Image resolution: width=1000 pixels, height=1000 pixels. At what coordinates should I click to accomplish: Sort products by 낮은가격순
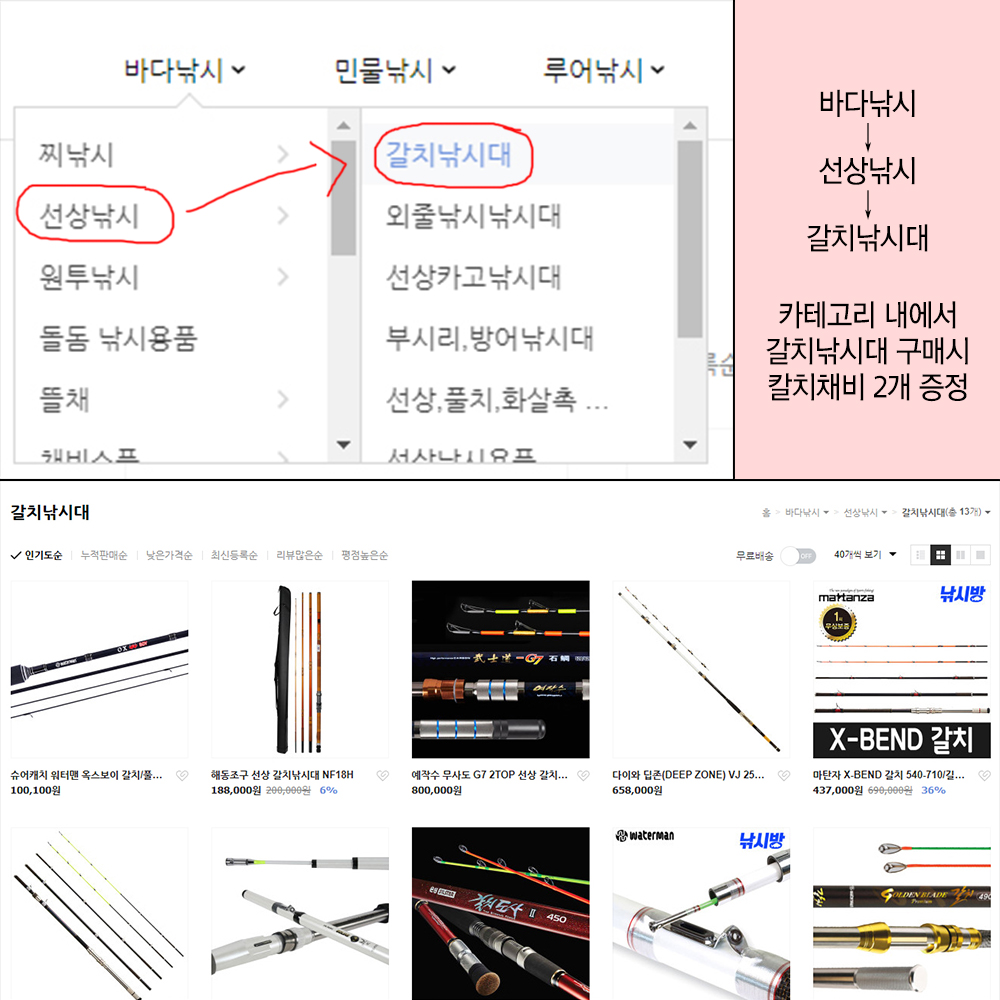(x=169, y=555)
